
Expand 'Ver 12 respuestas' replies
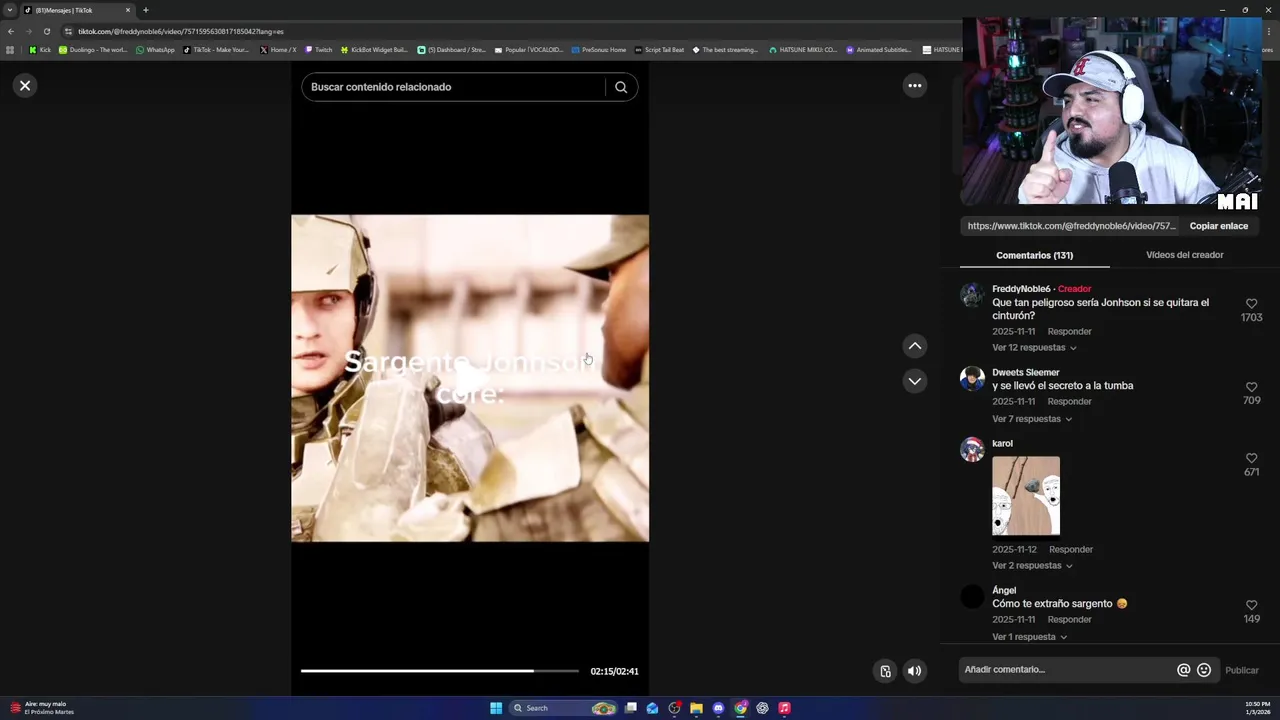1034,348
